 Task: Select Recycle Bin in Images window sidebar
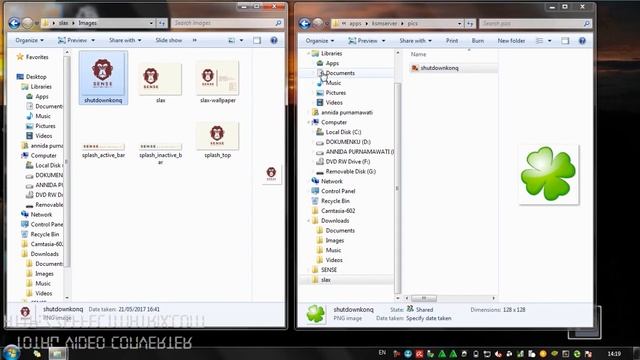coord(40,234)
